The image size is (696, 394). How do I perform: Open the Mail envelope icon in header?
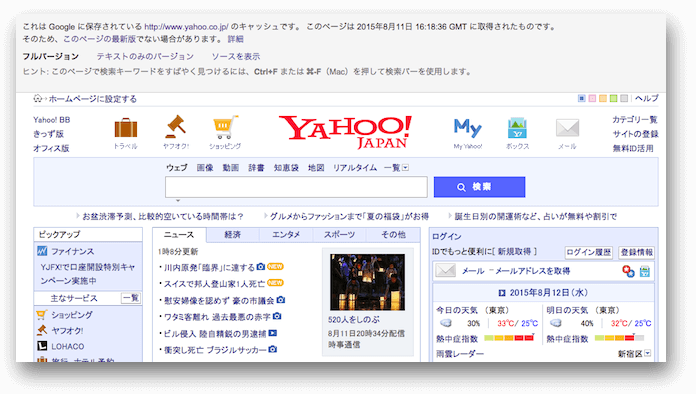pos(567,128)
